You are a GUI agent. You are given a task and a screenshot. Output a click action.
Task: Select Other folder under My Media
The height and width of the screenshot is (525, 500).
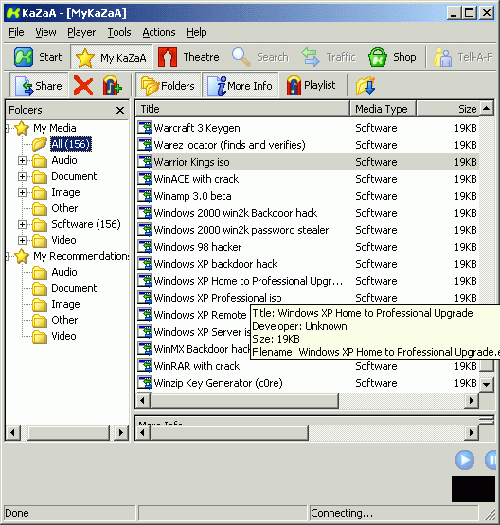pyautogui.click(x=65, y=208)
